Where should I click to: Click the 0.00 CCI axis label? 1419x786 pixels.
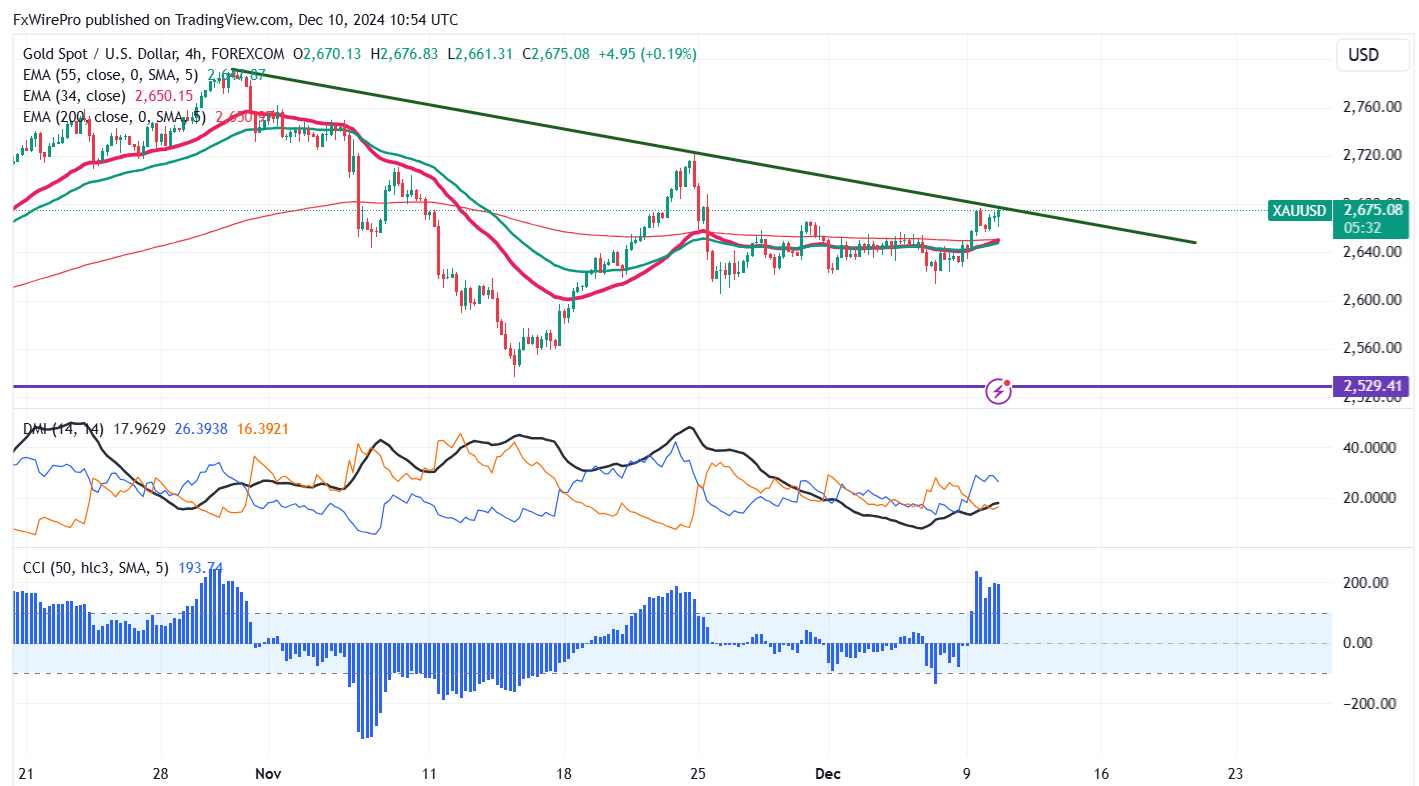tap(1360, 643)
